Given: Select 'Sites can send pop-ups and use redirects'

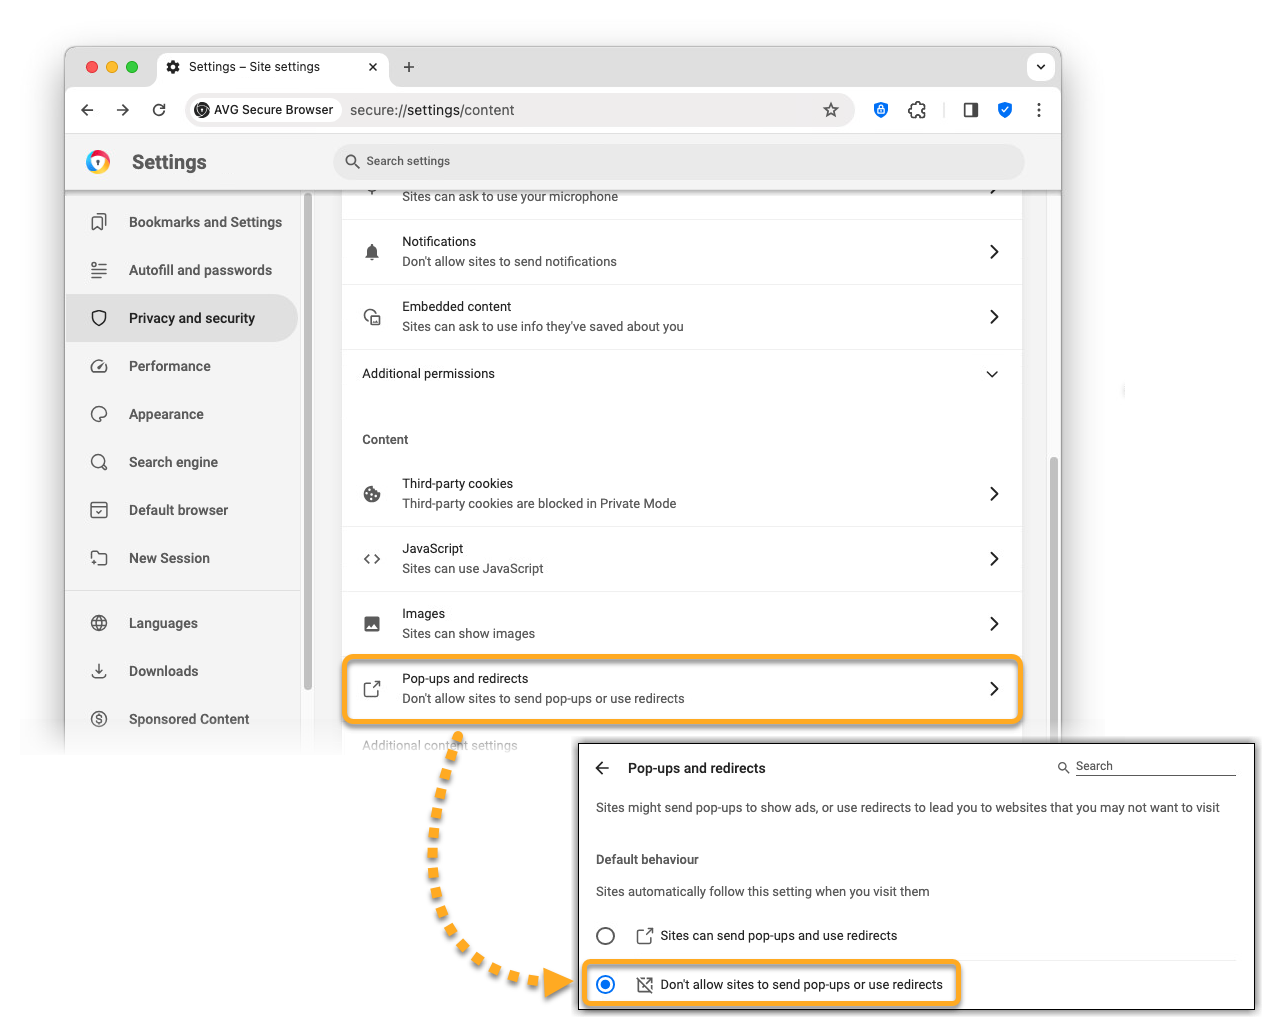Looking at the screenshot, I should point(606,936).
